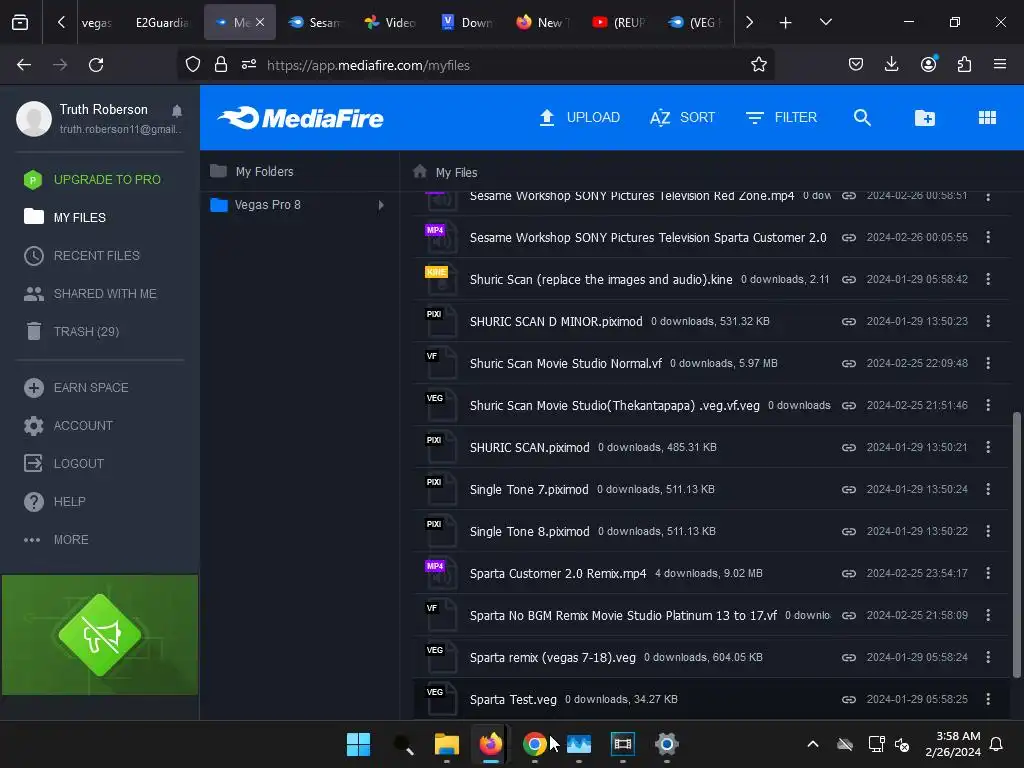
Task: Open EARN SPACE page
Action: click(76, 388)
